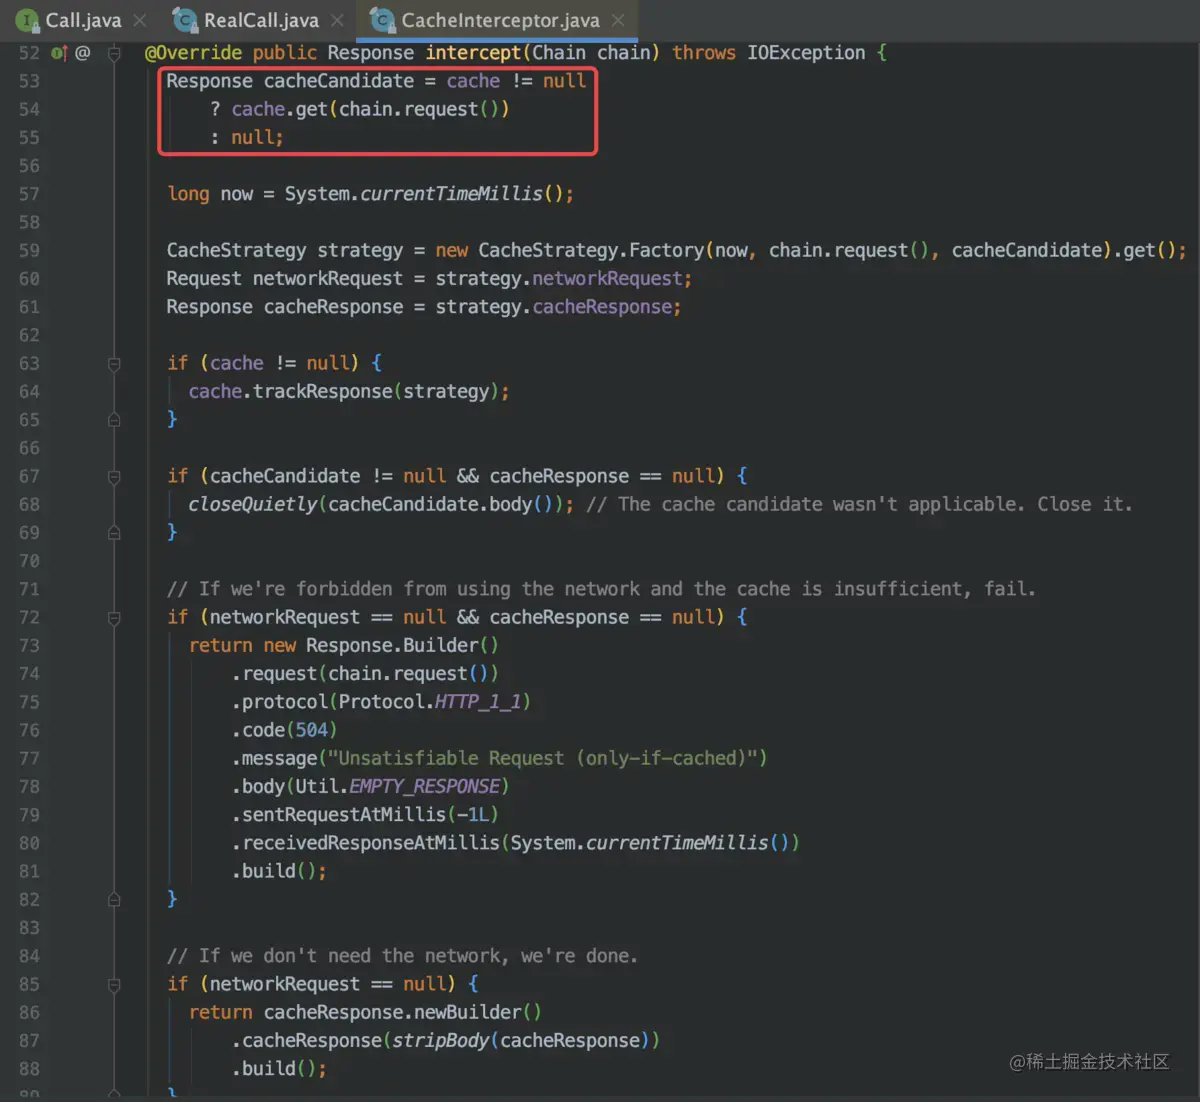Click 'cacheResponse.newBuilder()' on line 86
Image resolution: width=1200 pixels, height=1102 pixels.
point(403,1013)
